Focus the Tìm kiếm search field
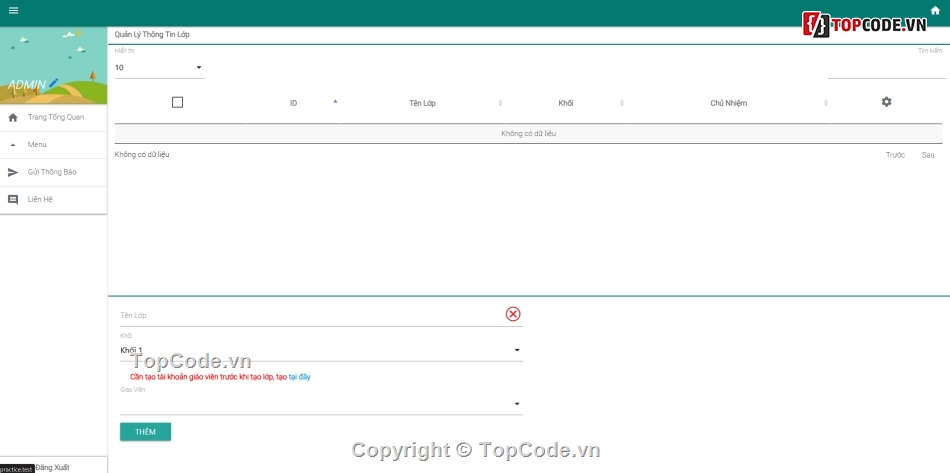Screen dimensions: 950x473 886,70
